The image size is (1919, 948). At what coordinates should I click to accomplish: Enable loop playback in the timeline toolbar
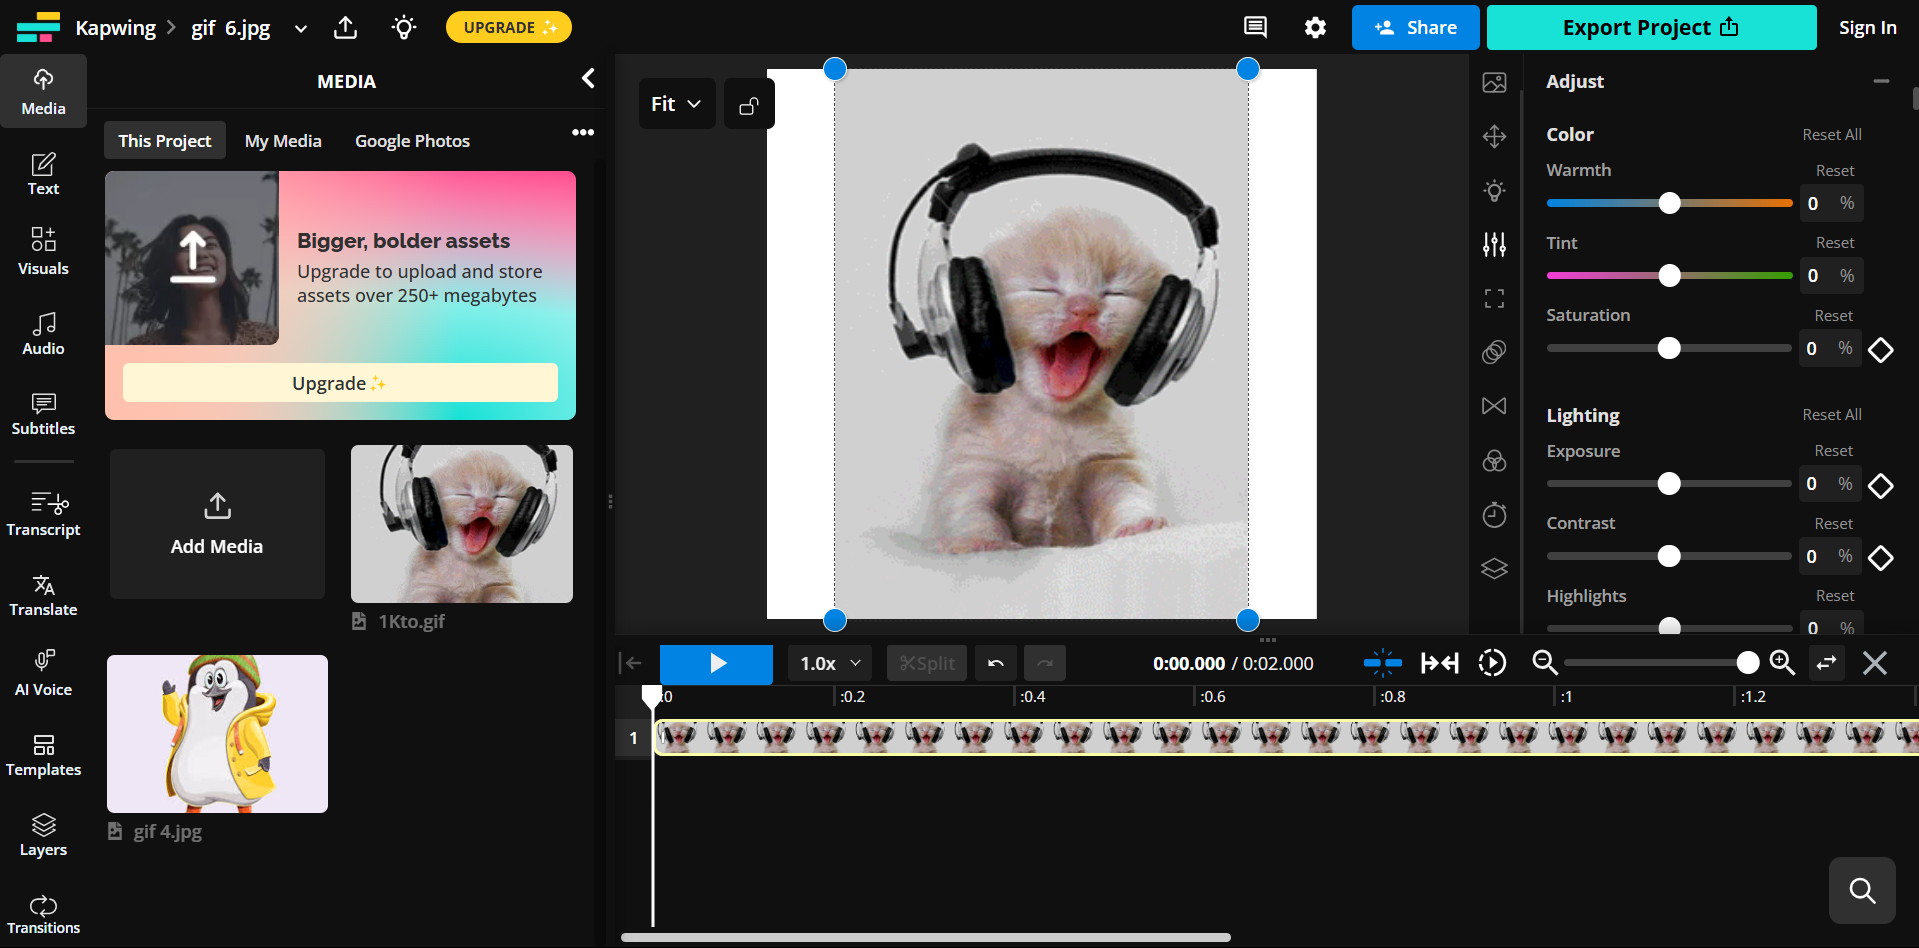(x=1491, y=662)
